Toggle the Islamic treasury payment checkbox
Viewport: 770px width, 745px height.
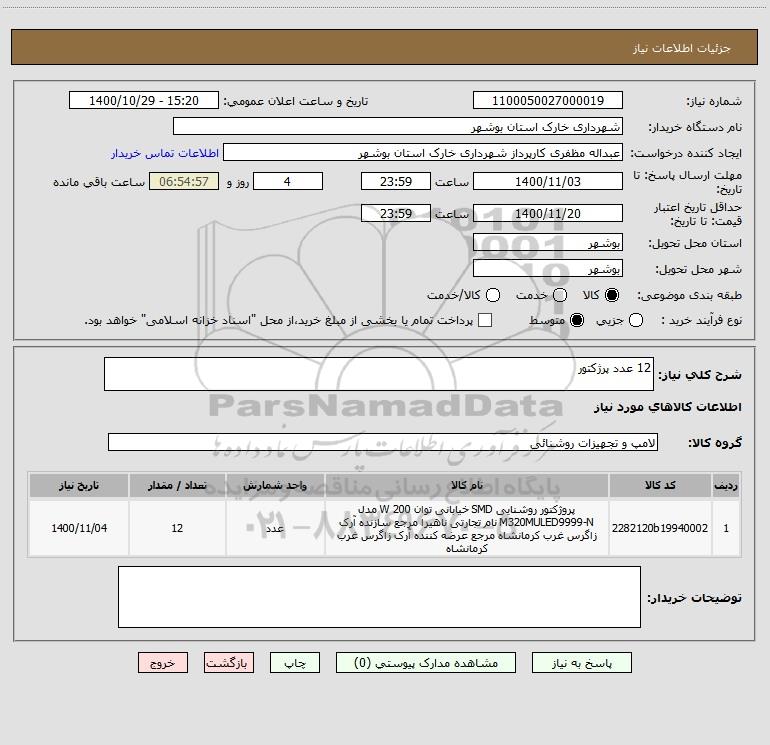click(485, 320)
